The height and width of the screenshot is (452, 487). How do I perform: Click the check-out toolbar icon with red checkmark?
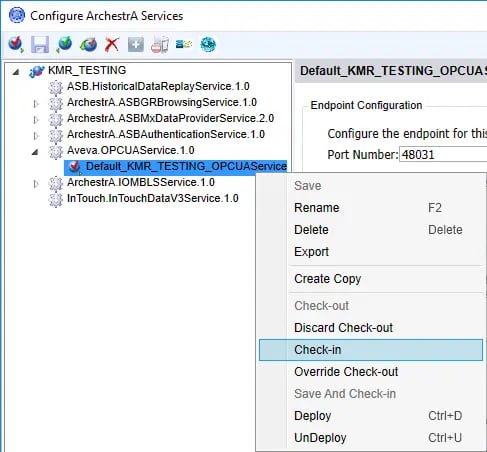(16, 44)
